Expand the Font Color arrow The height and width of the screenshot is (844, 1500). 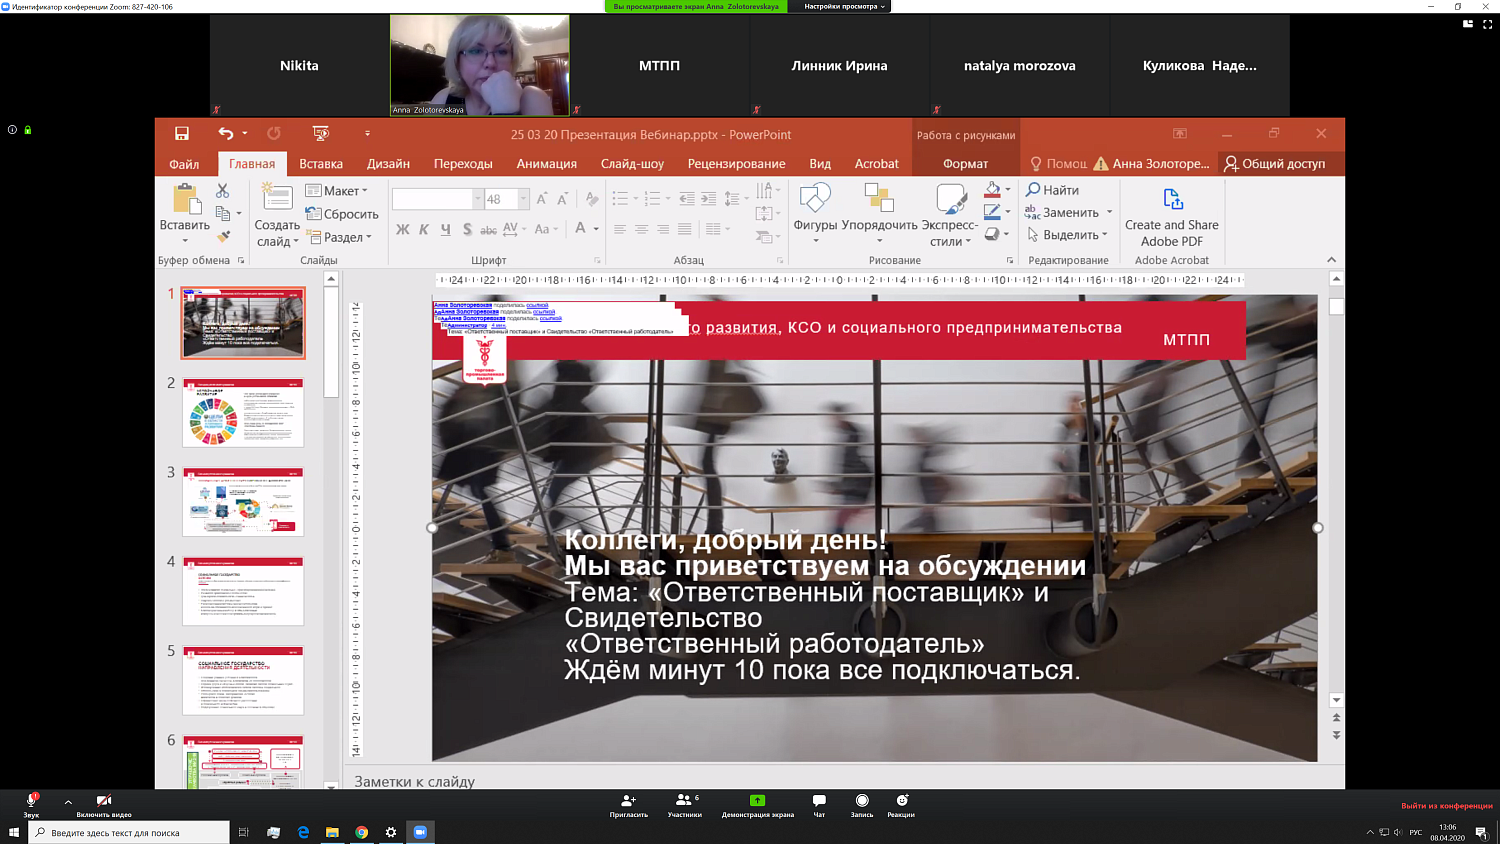[x=596, y=229]
